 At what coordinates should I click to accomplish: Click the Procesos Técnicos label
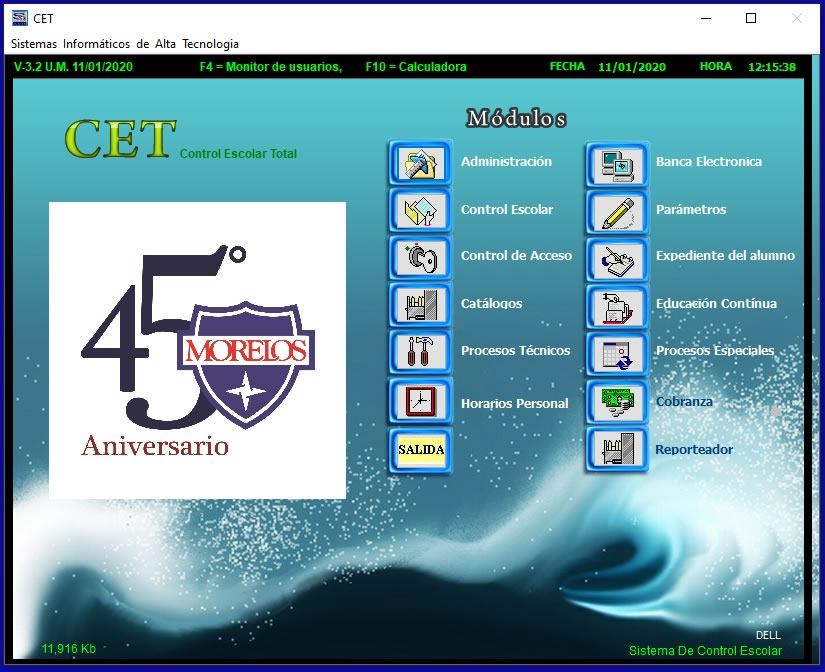[x=516, y=350]
